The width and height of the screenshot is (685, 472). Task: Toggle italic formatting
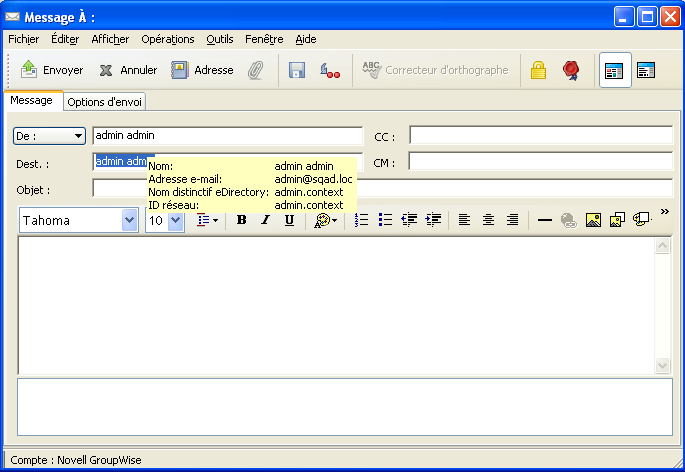pos(265,220)
